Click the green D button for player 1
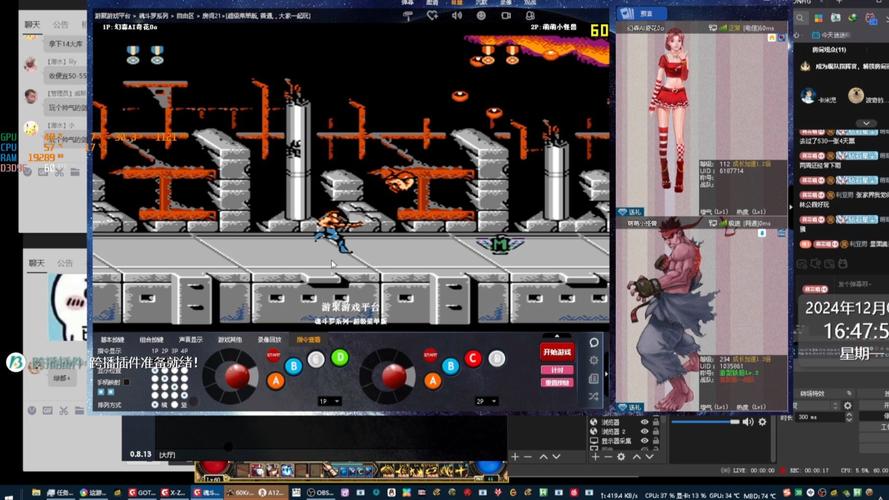The image size is (889, 500). (x=340, y=357)
